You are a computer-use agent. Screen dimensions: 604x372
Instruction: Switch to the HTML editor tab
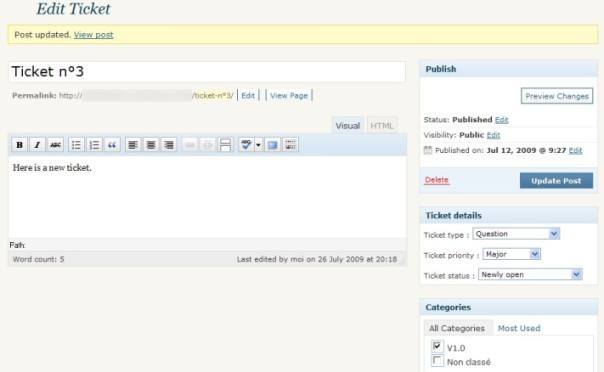click(x=382, y=126)
